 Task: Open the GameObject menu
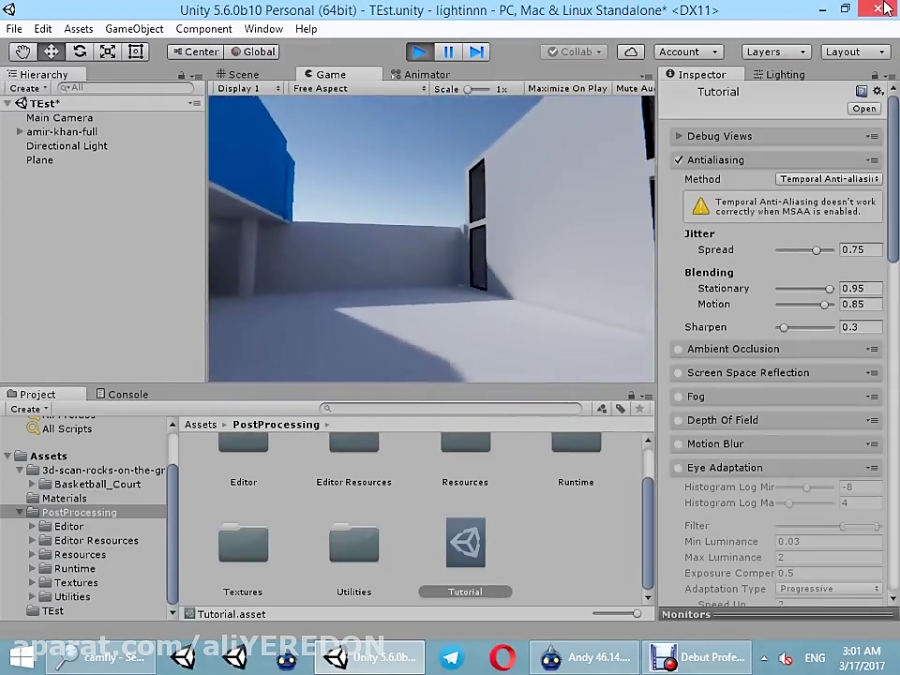[x=134, y=28]
